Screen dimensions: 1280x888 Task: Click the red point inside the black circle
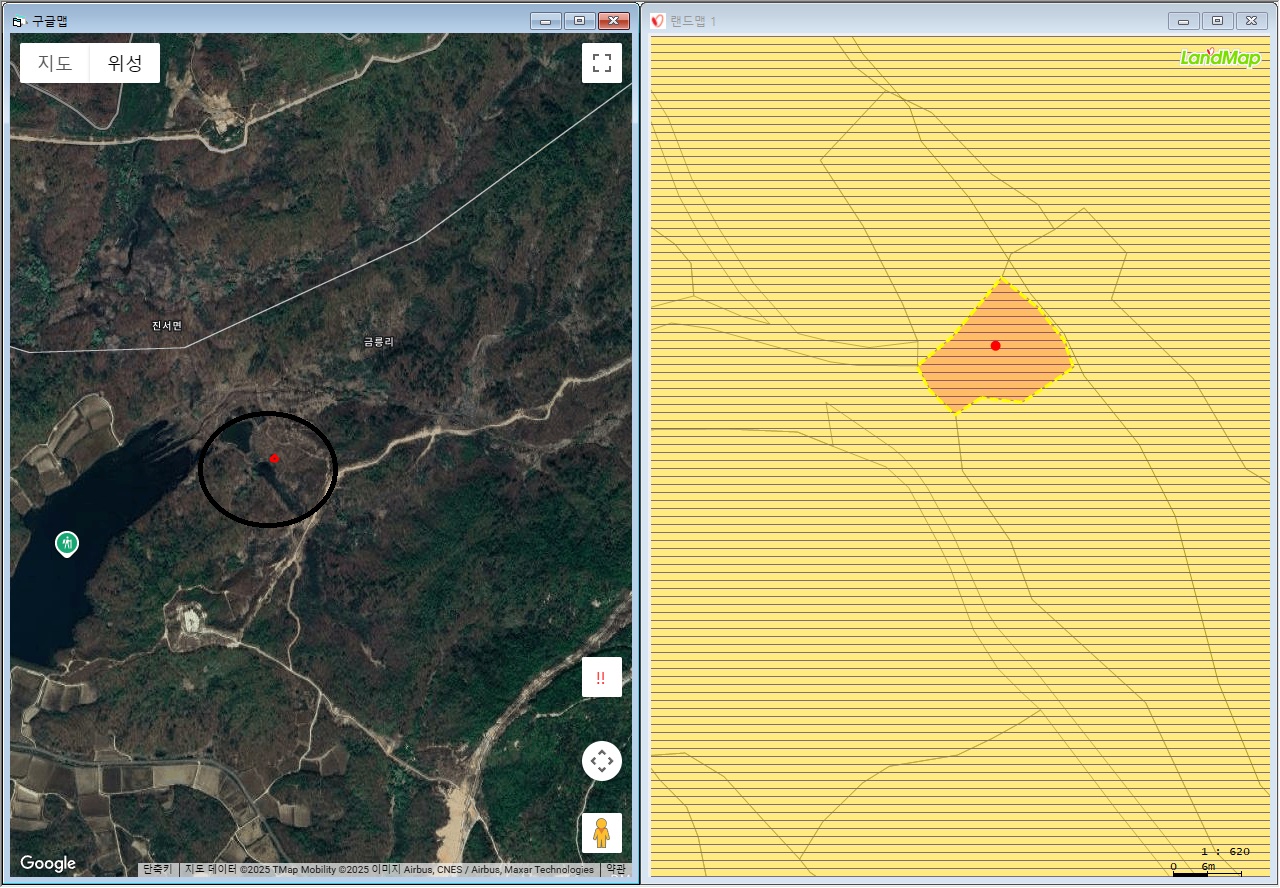[274, 458]
